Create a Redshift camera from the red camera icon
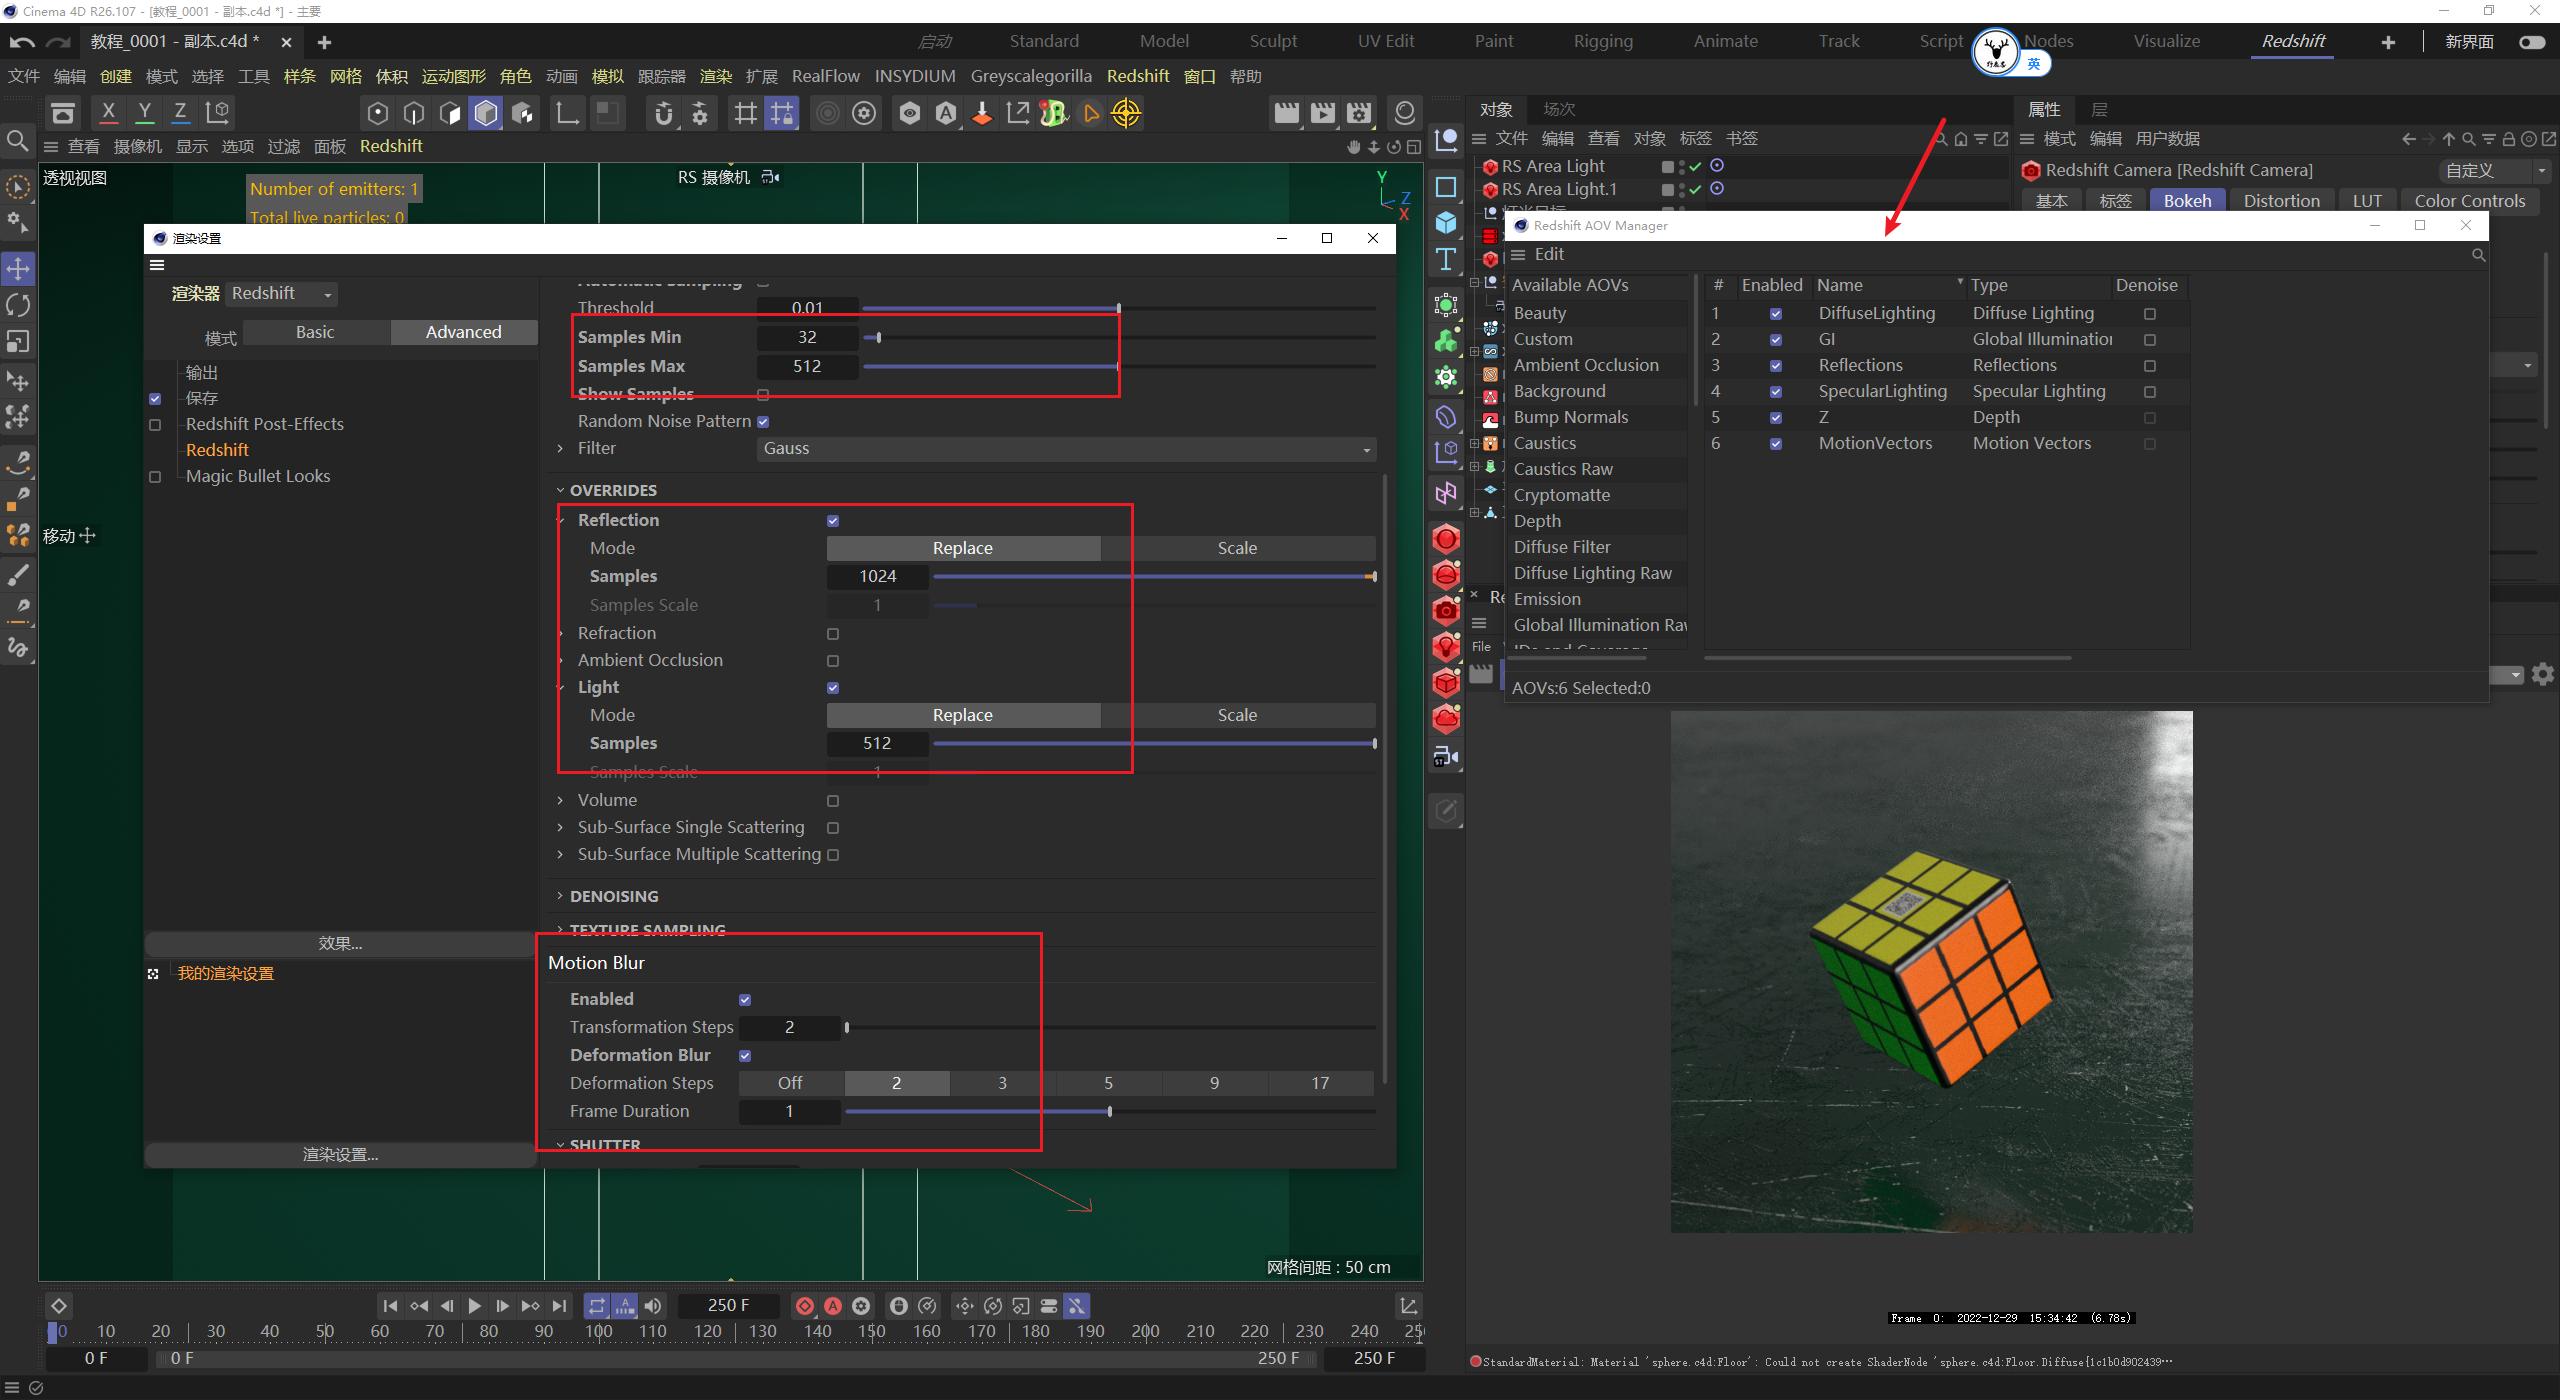 [x=1445, y=609]
